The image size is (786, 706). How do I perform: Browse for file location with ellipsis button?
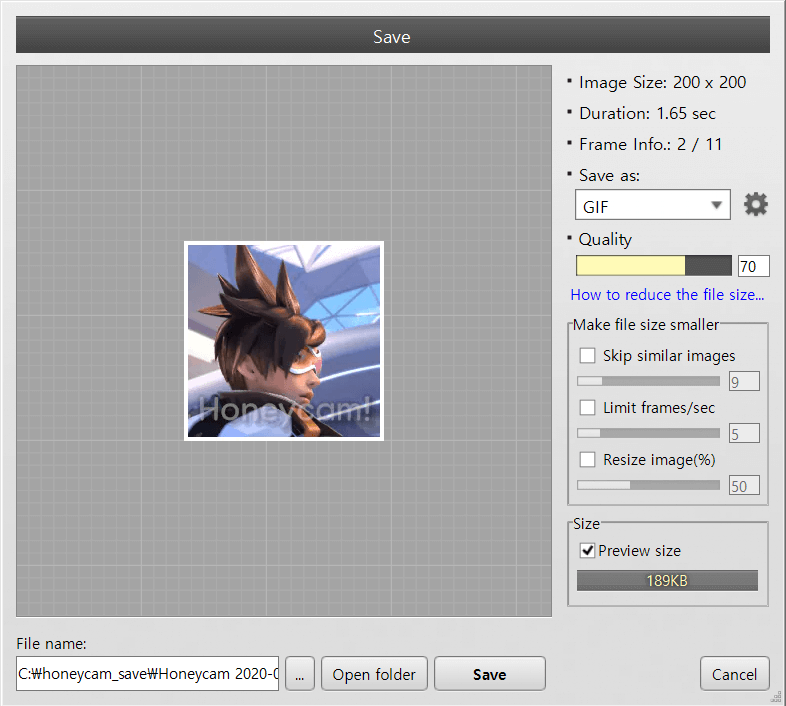(x=300, y=674)
